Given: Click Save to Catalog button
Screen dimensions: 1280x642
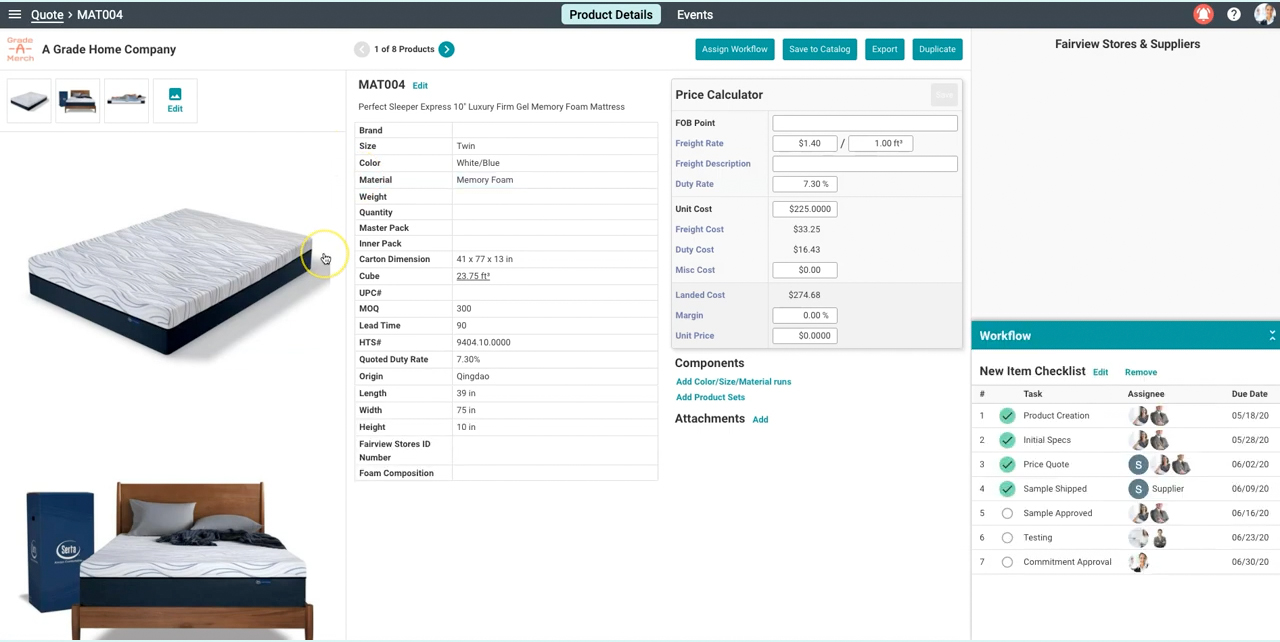Looking at the screenshot, I should [x=819, y=49].
